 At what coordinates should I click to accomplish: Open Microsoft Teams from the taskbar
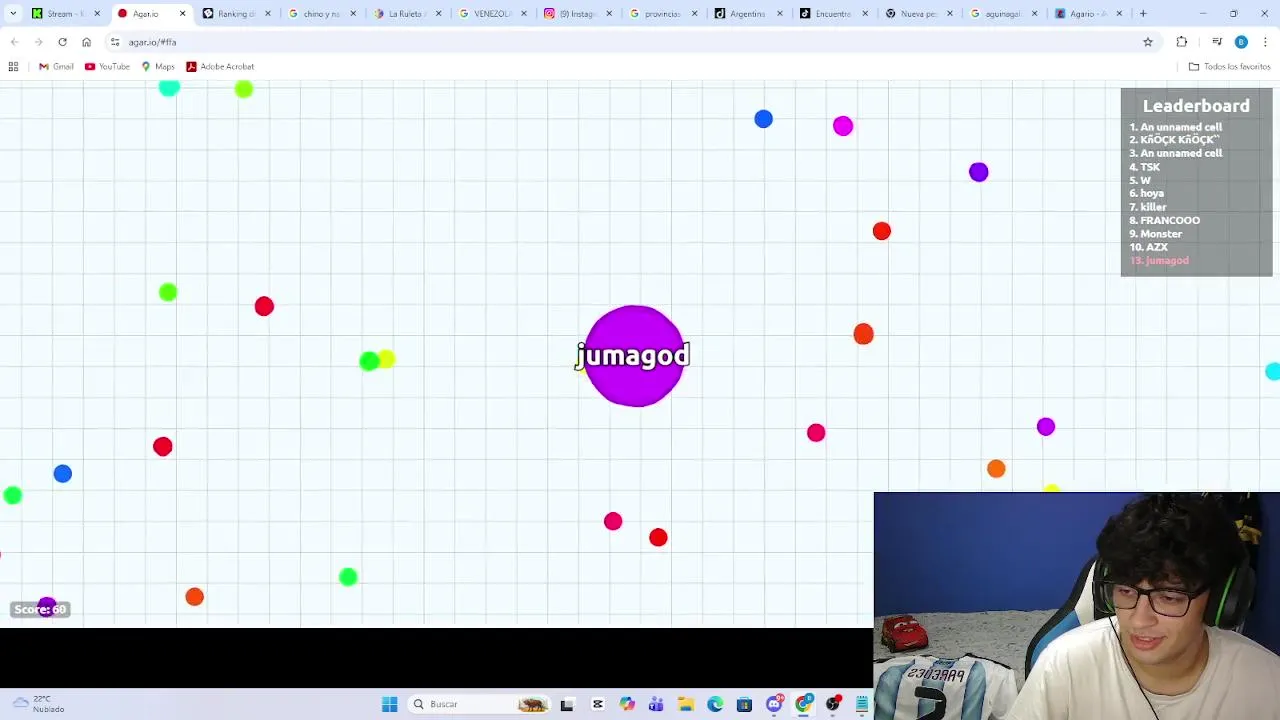pos(656,704)
